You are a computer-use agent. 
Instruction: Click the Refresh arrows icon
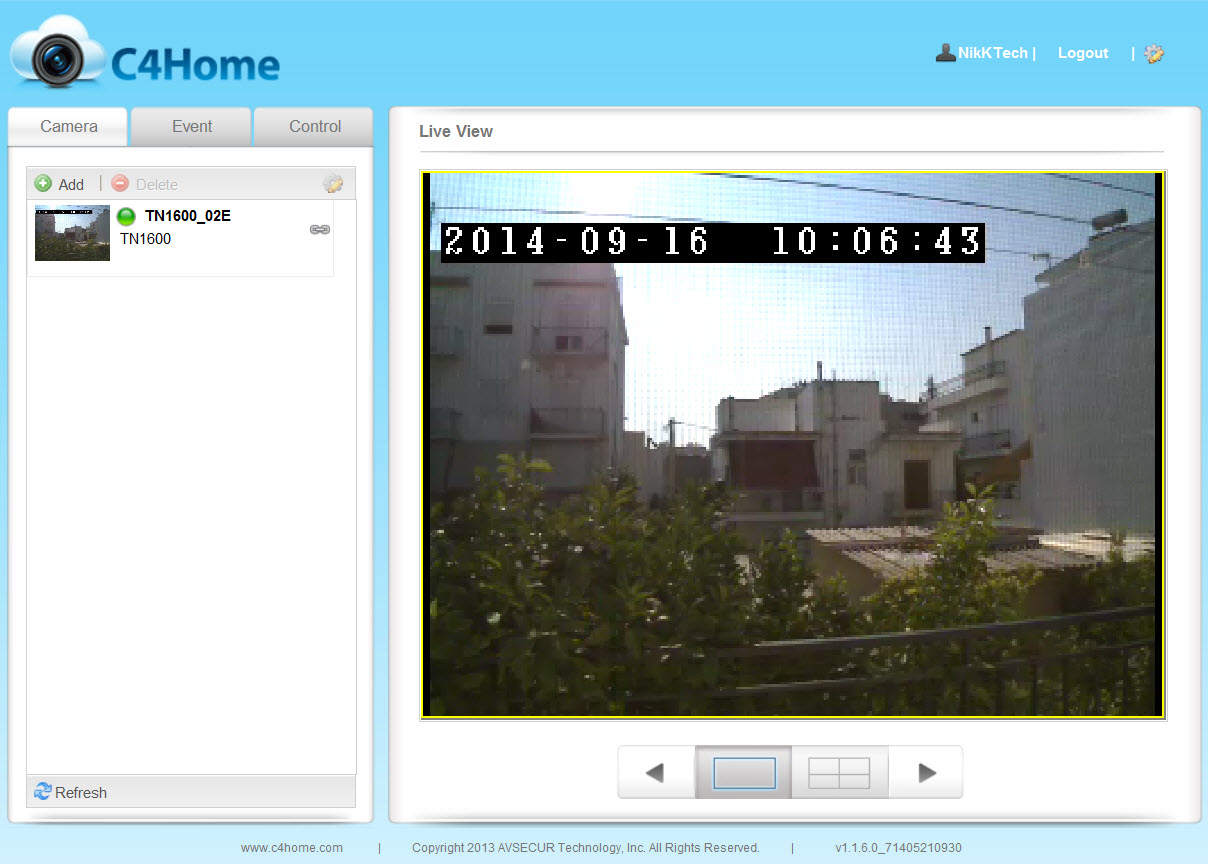[x=42, y=791]
